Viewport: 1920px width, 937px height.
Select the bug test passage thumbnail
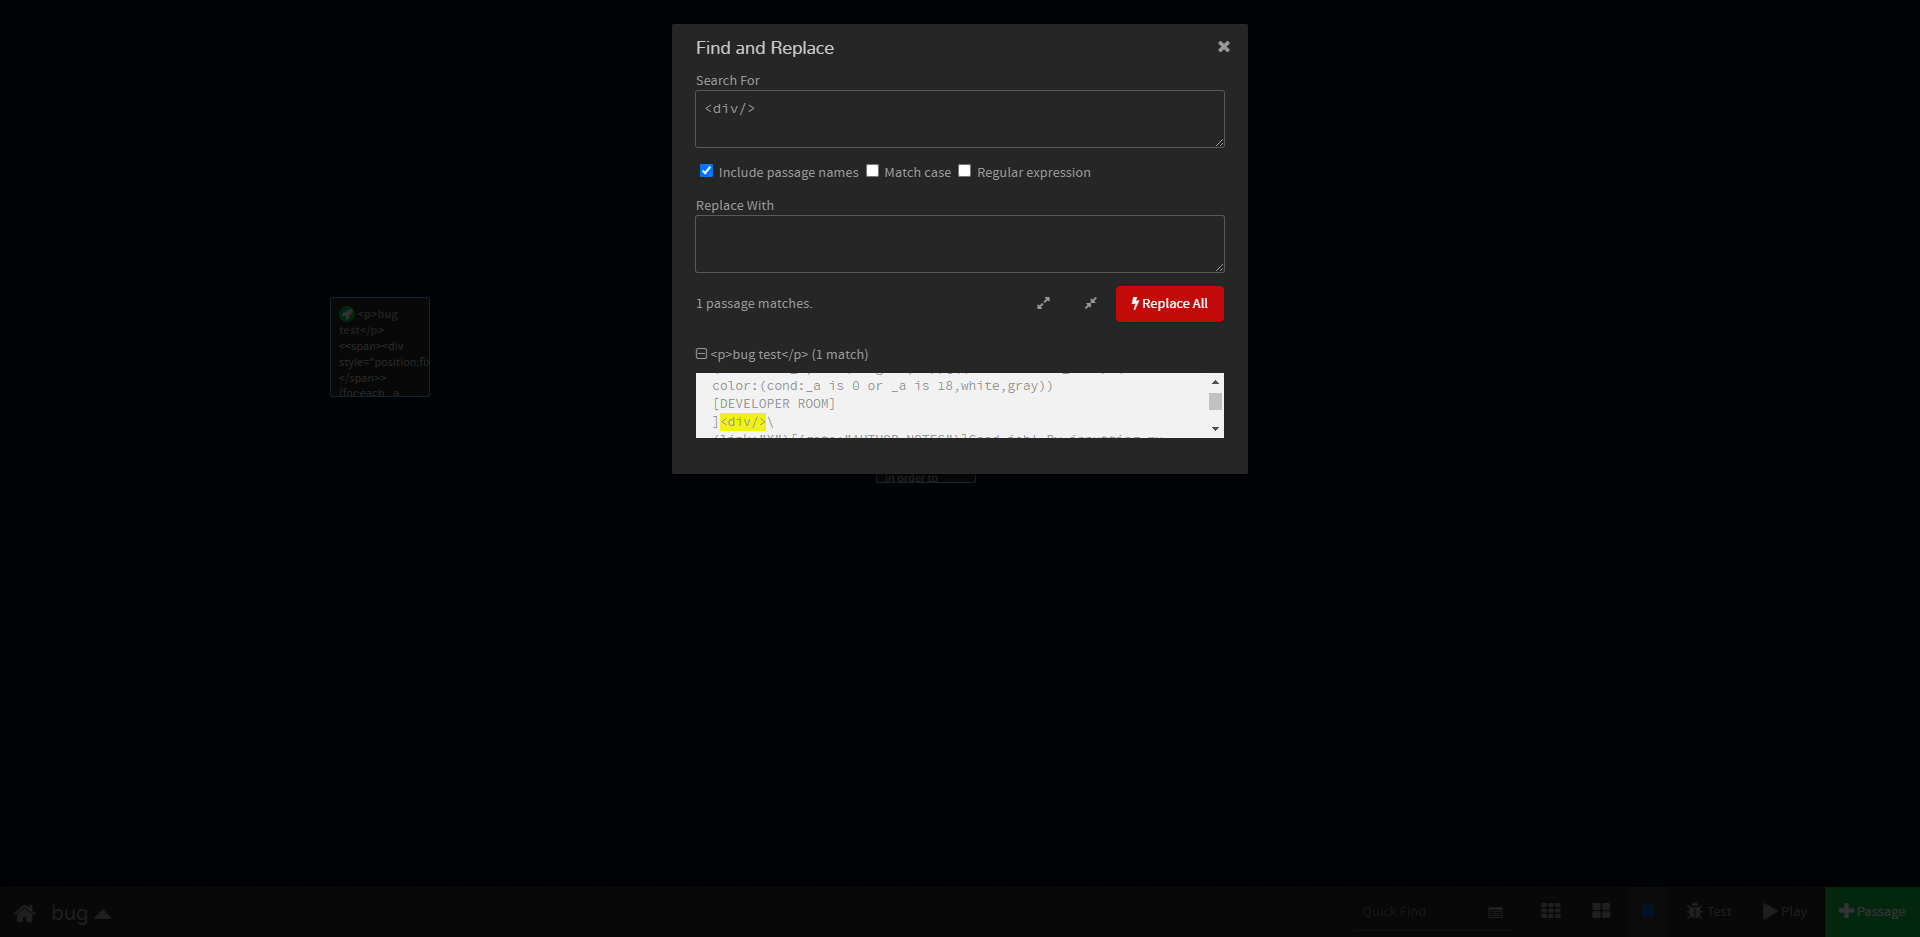(380, 347)
